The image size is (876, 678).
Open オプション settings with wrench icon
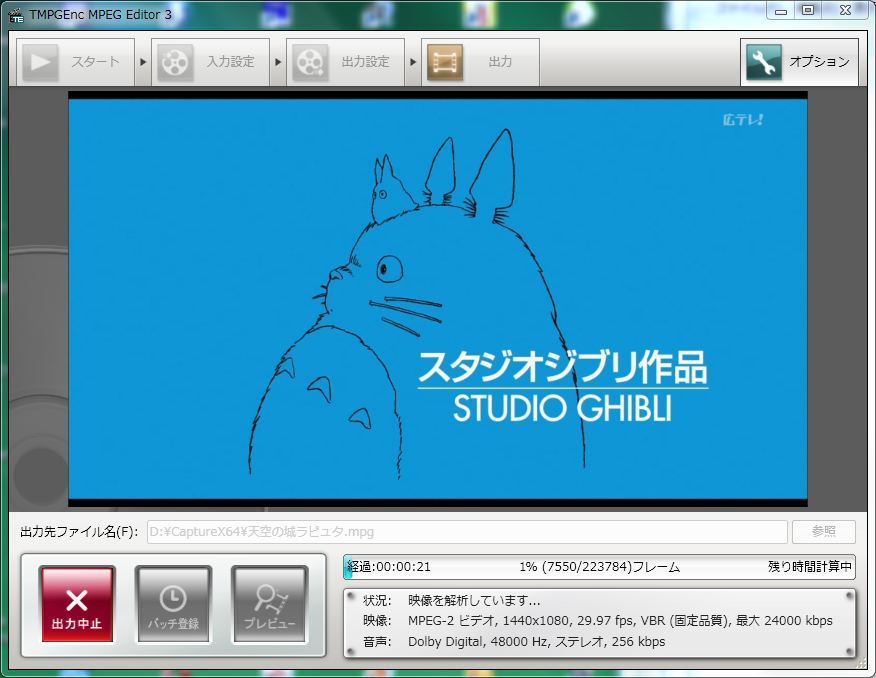pos(799,62)
